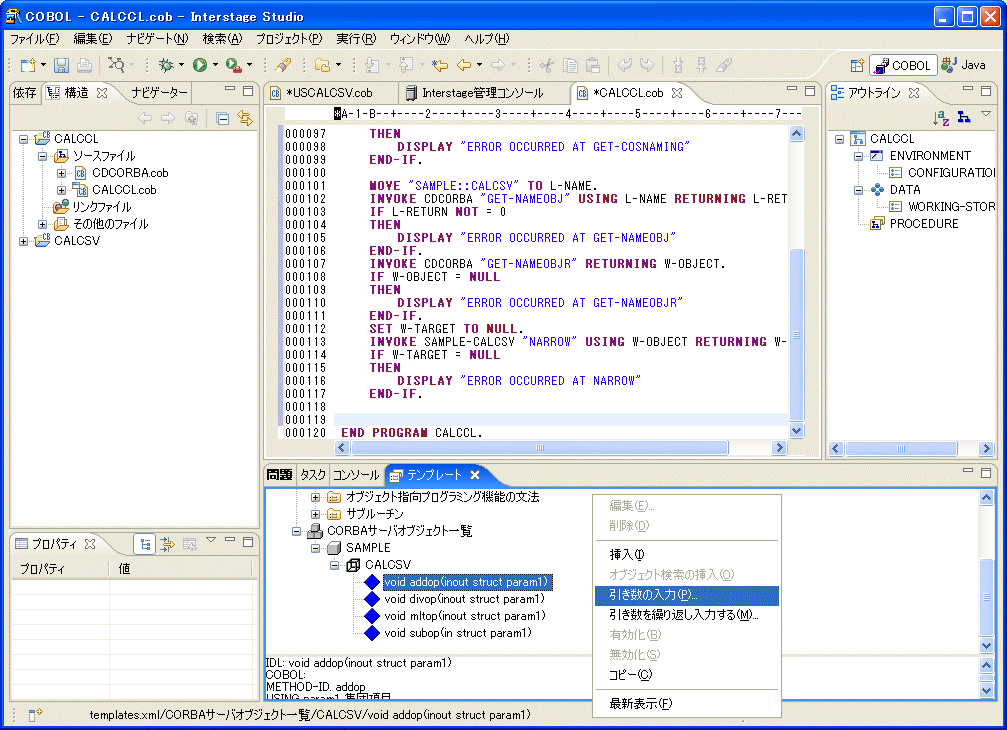
Task: Click the Copy toolbar icon
Action: point(570,65)
